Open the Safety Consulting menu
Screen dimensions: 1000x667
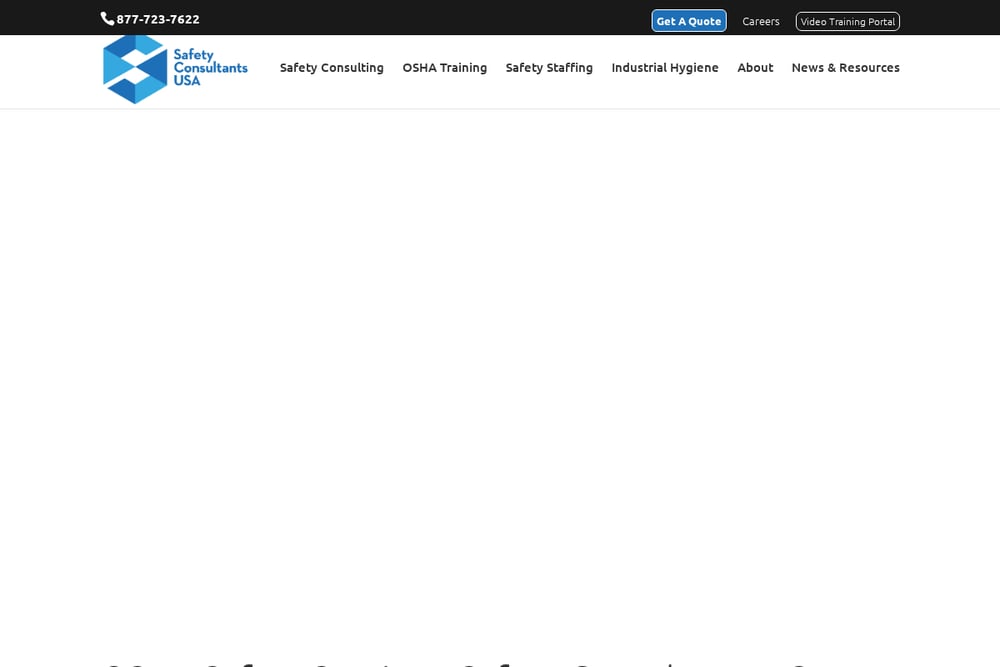(x=332, y=68)
